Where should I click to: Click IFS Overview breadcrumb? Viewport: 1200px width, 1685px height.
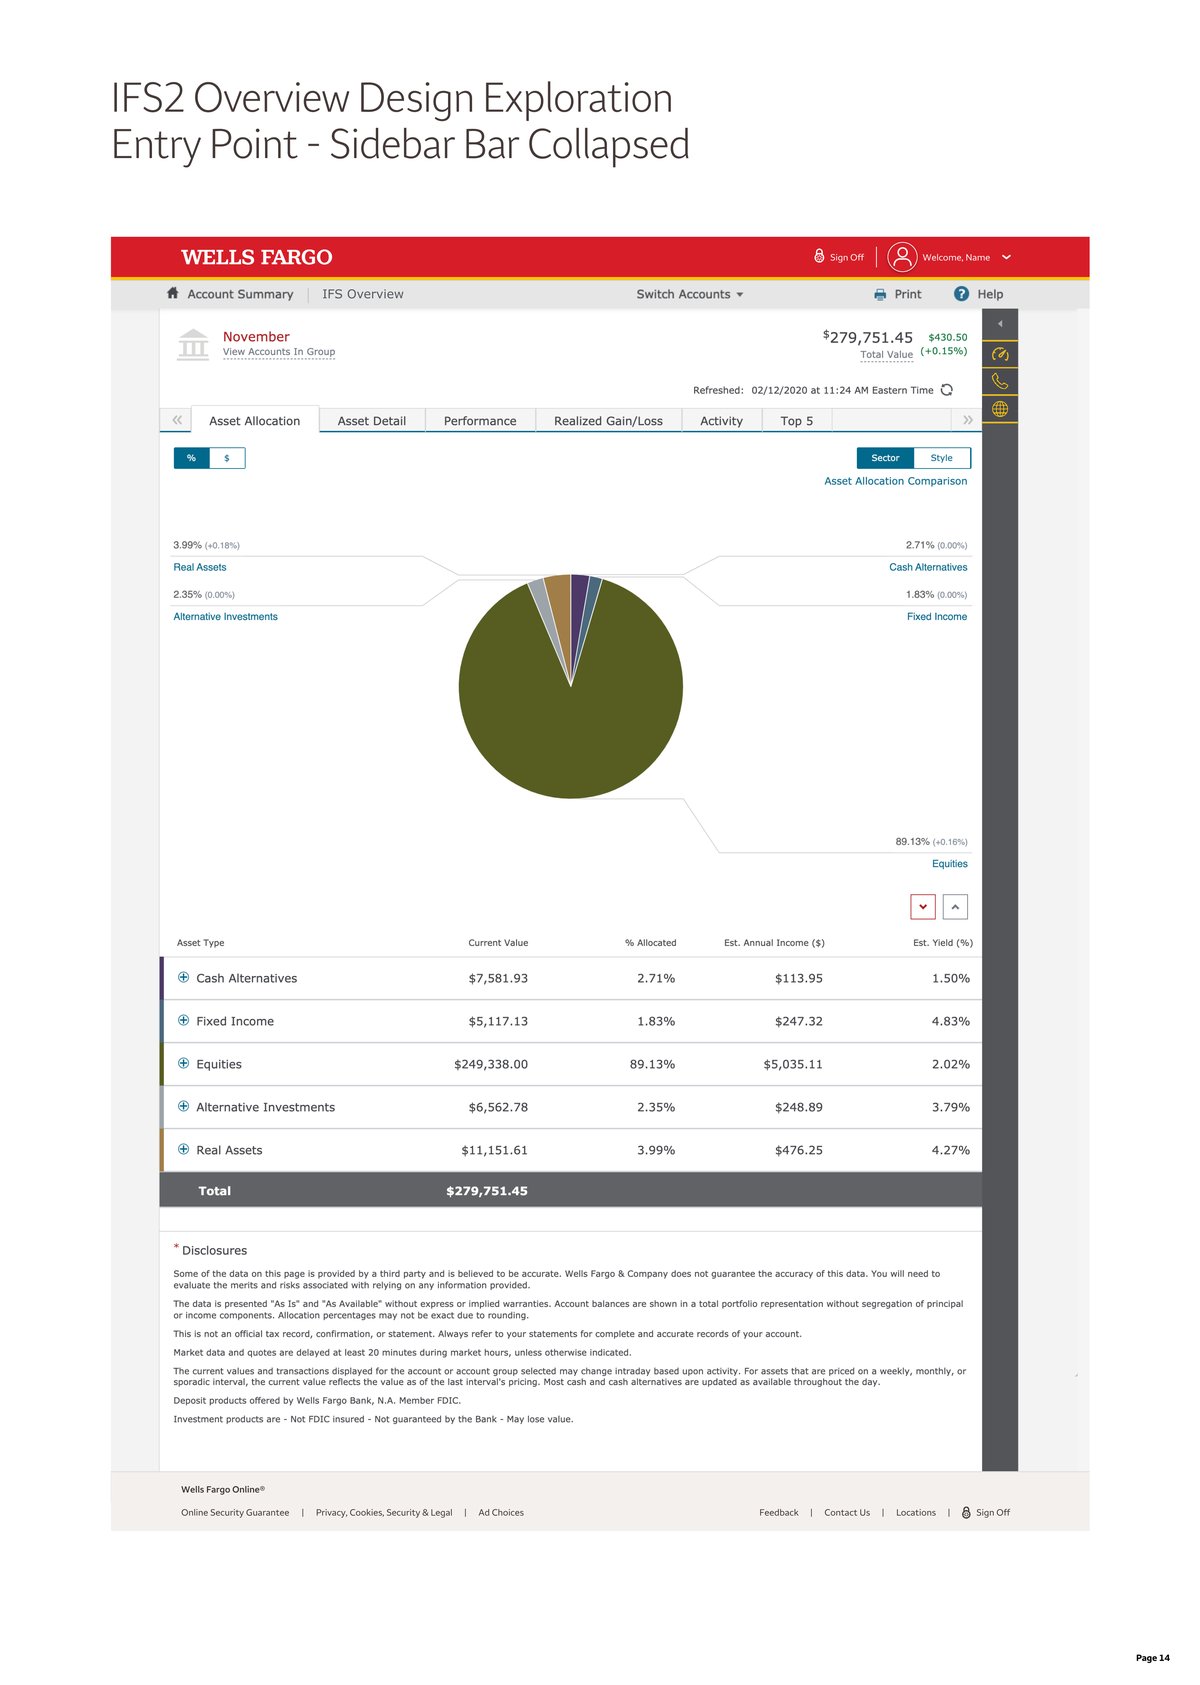(363, 294)
